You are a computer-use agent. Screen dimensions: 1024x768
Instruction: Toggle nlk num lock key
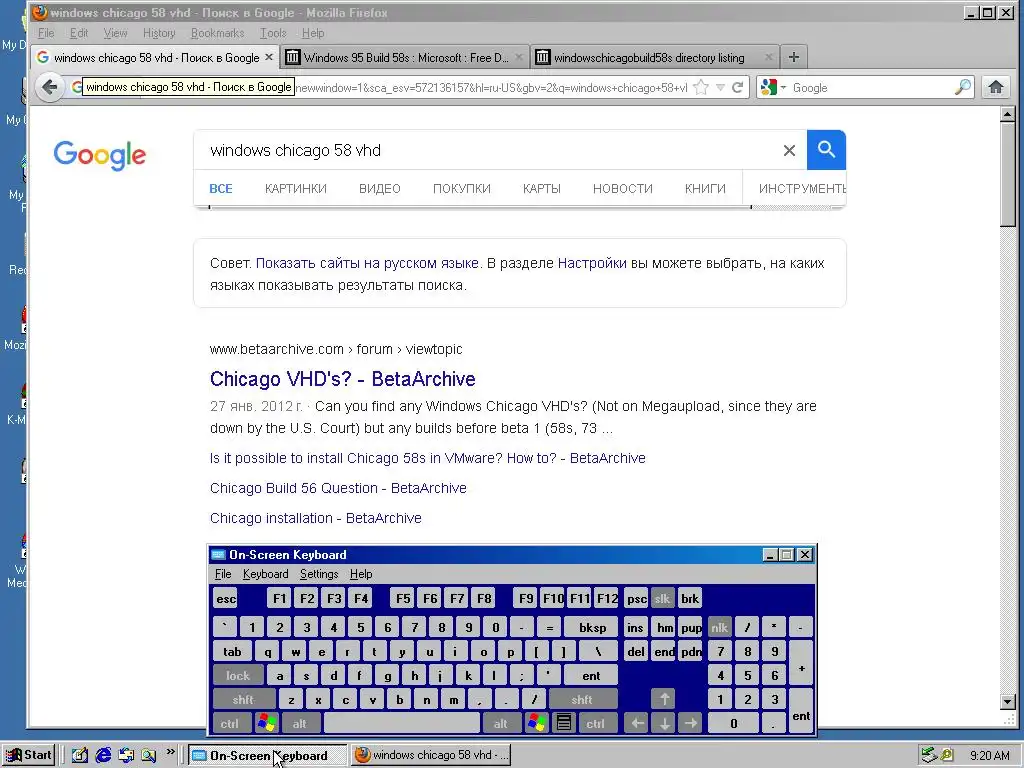pyautogui.click(x=719, y=628)
